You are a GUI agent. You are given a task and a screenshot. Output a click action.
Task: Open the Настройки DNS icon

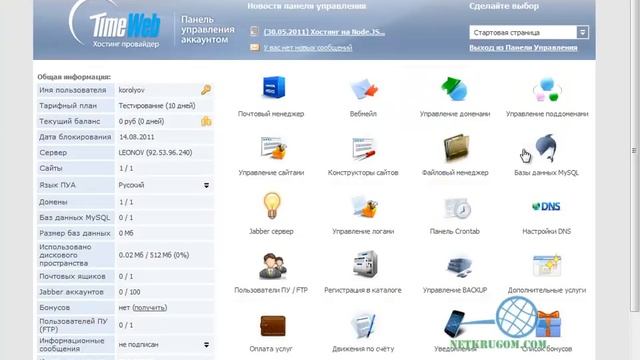[546, 207]
